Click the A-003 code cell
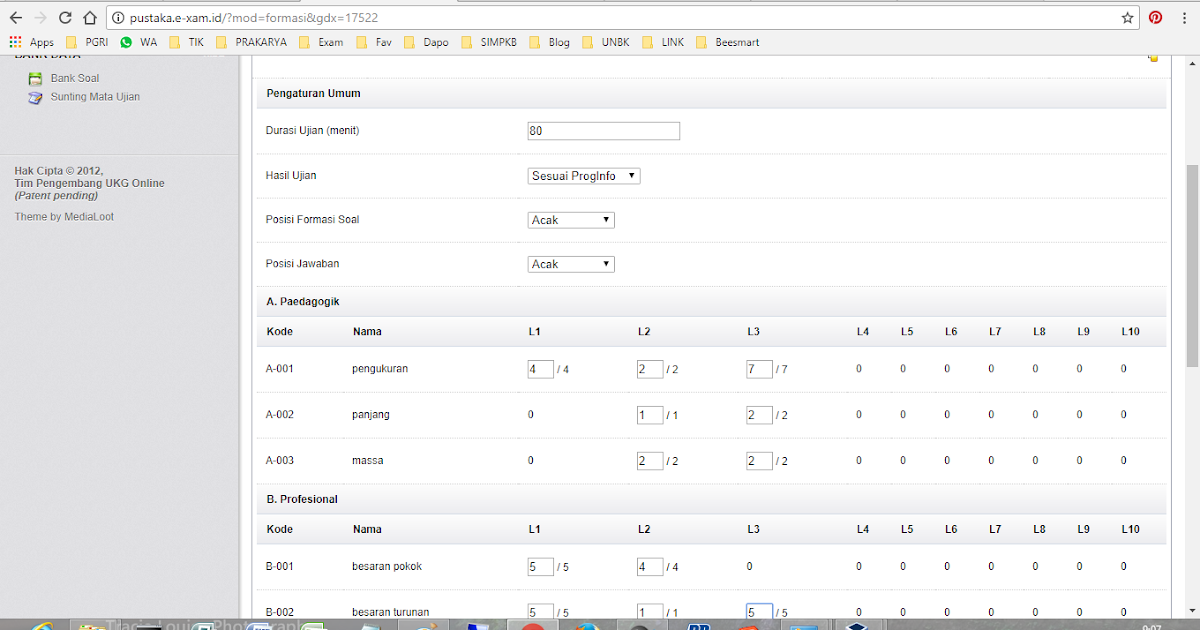 280,461
